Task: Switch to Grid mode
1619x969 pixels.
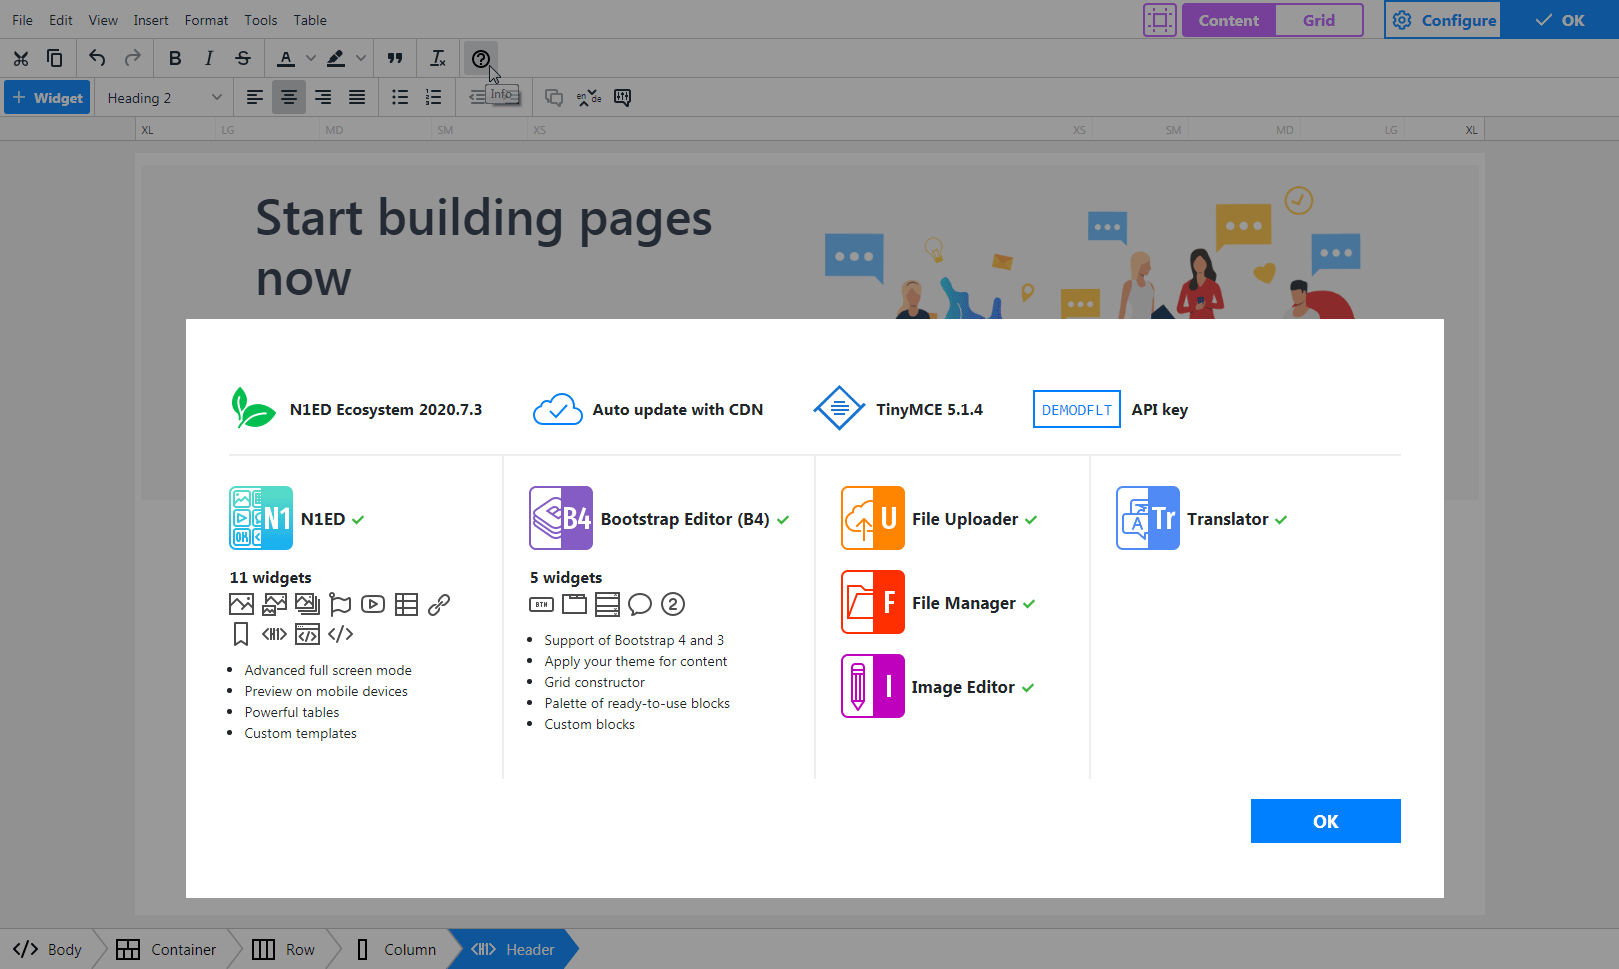Action: (1319, 20)
